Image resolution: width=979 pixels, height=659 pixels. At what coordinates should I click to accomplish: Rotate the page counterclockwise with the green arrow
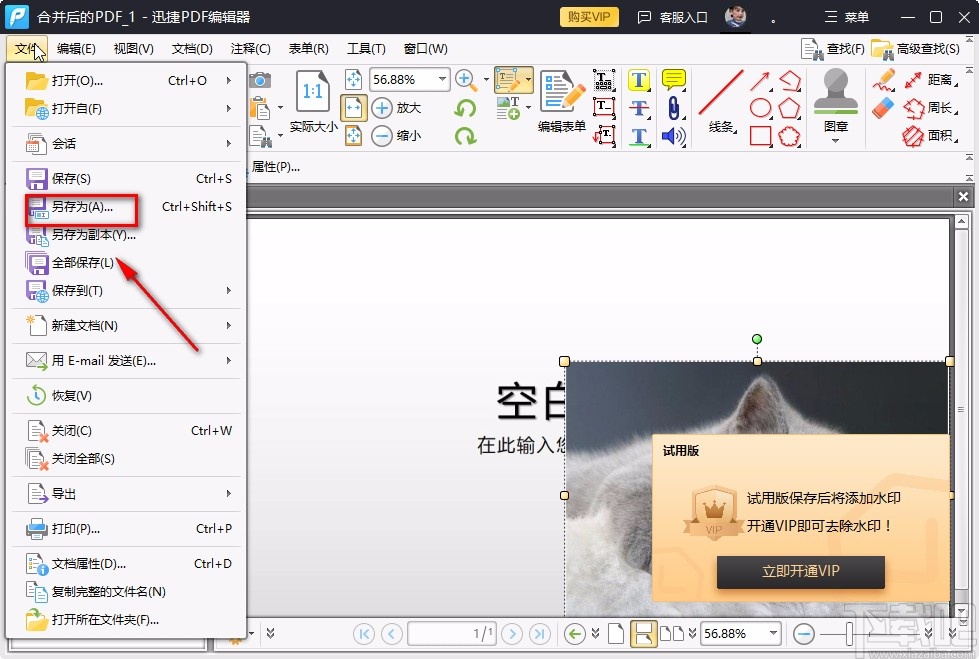[465, 108]
